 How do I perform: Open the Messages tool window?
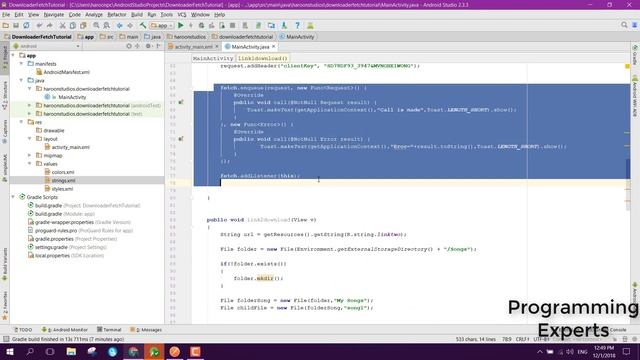point(146,330)
